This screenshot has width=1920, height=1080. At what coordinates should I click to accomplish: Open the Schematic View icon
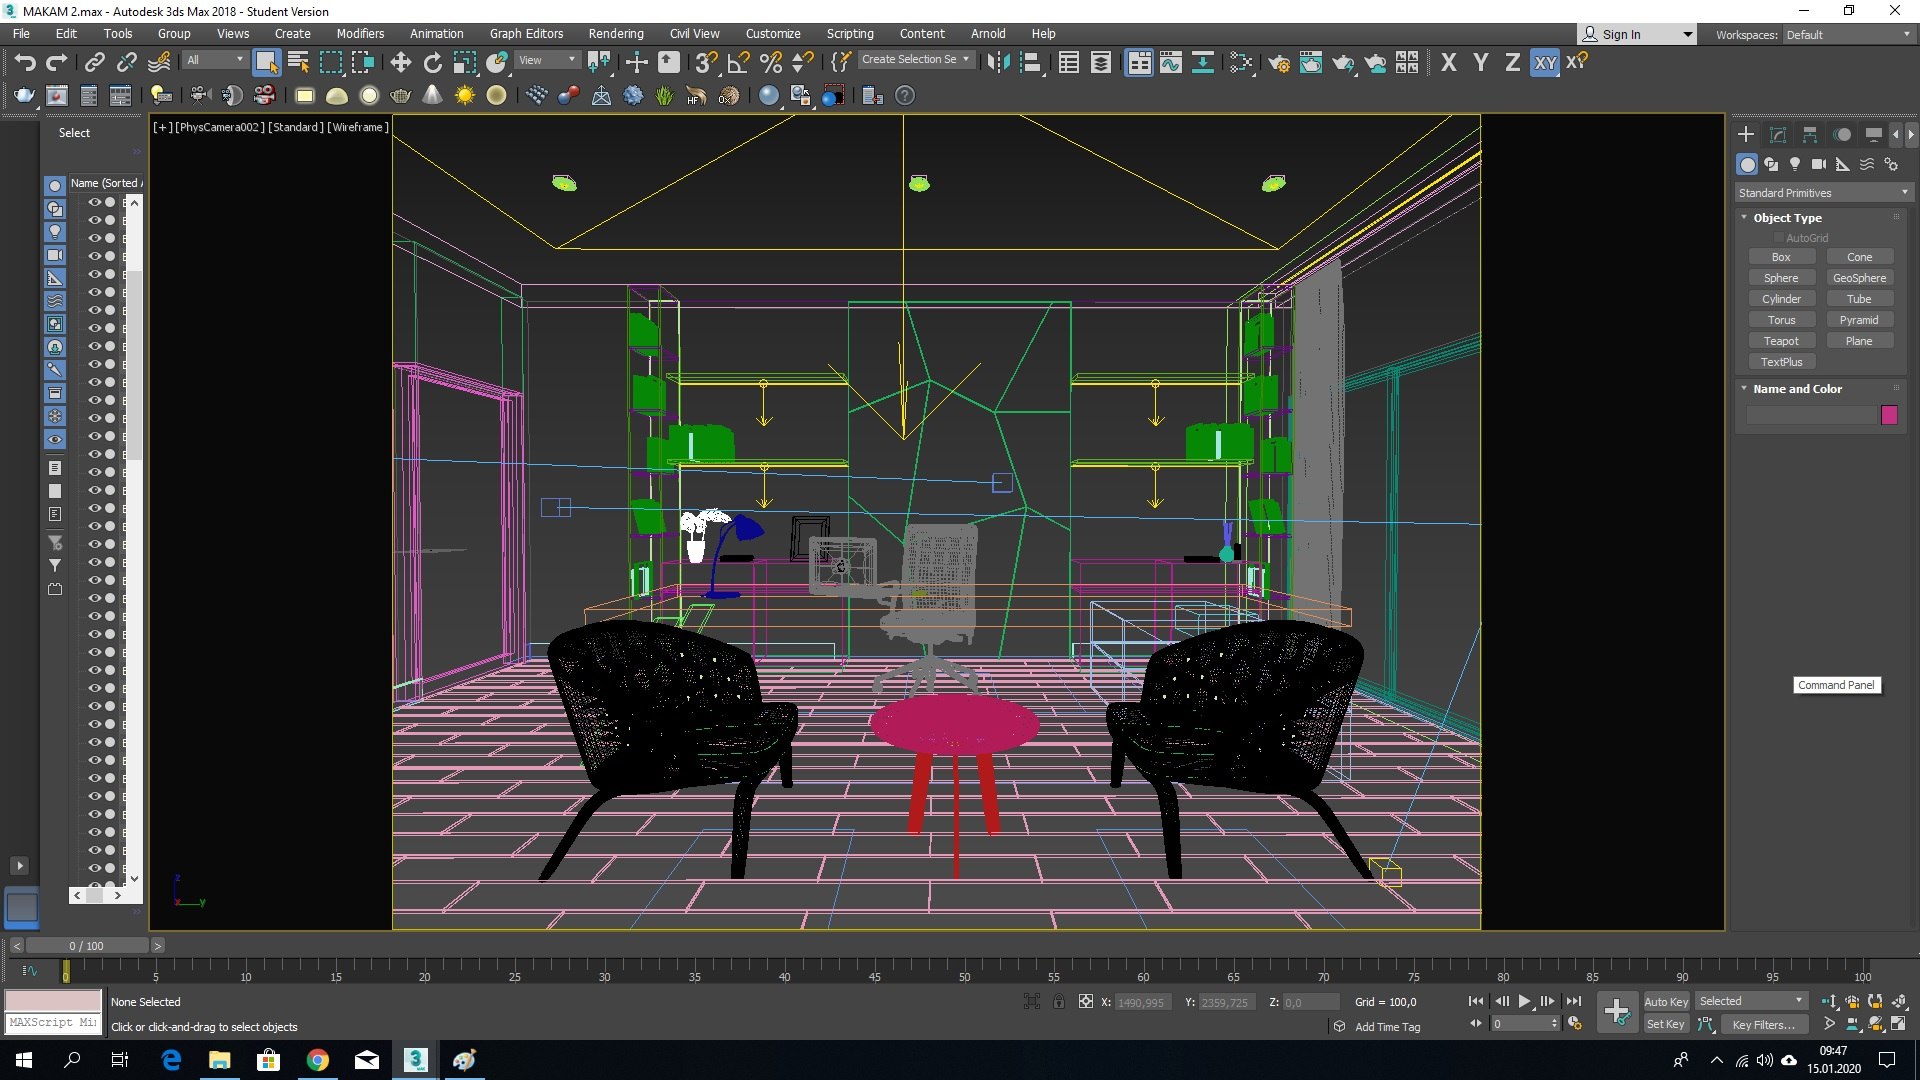[1202, 63]
